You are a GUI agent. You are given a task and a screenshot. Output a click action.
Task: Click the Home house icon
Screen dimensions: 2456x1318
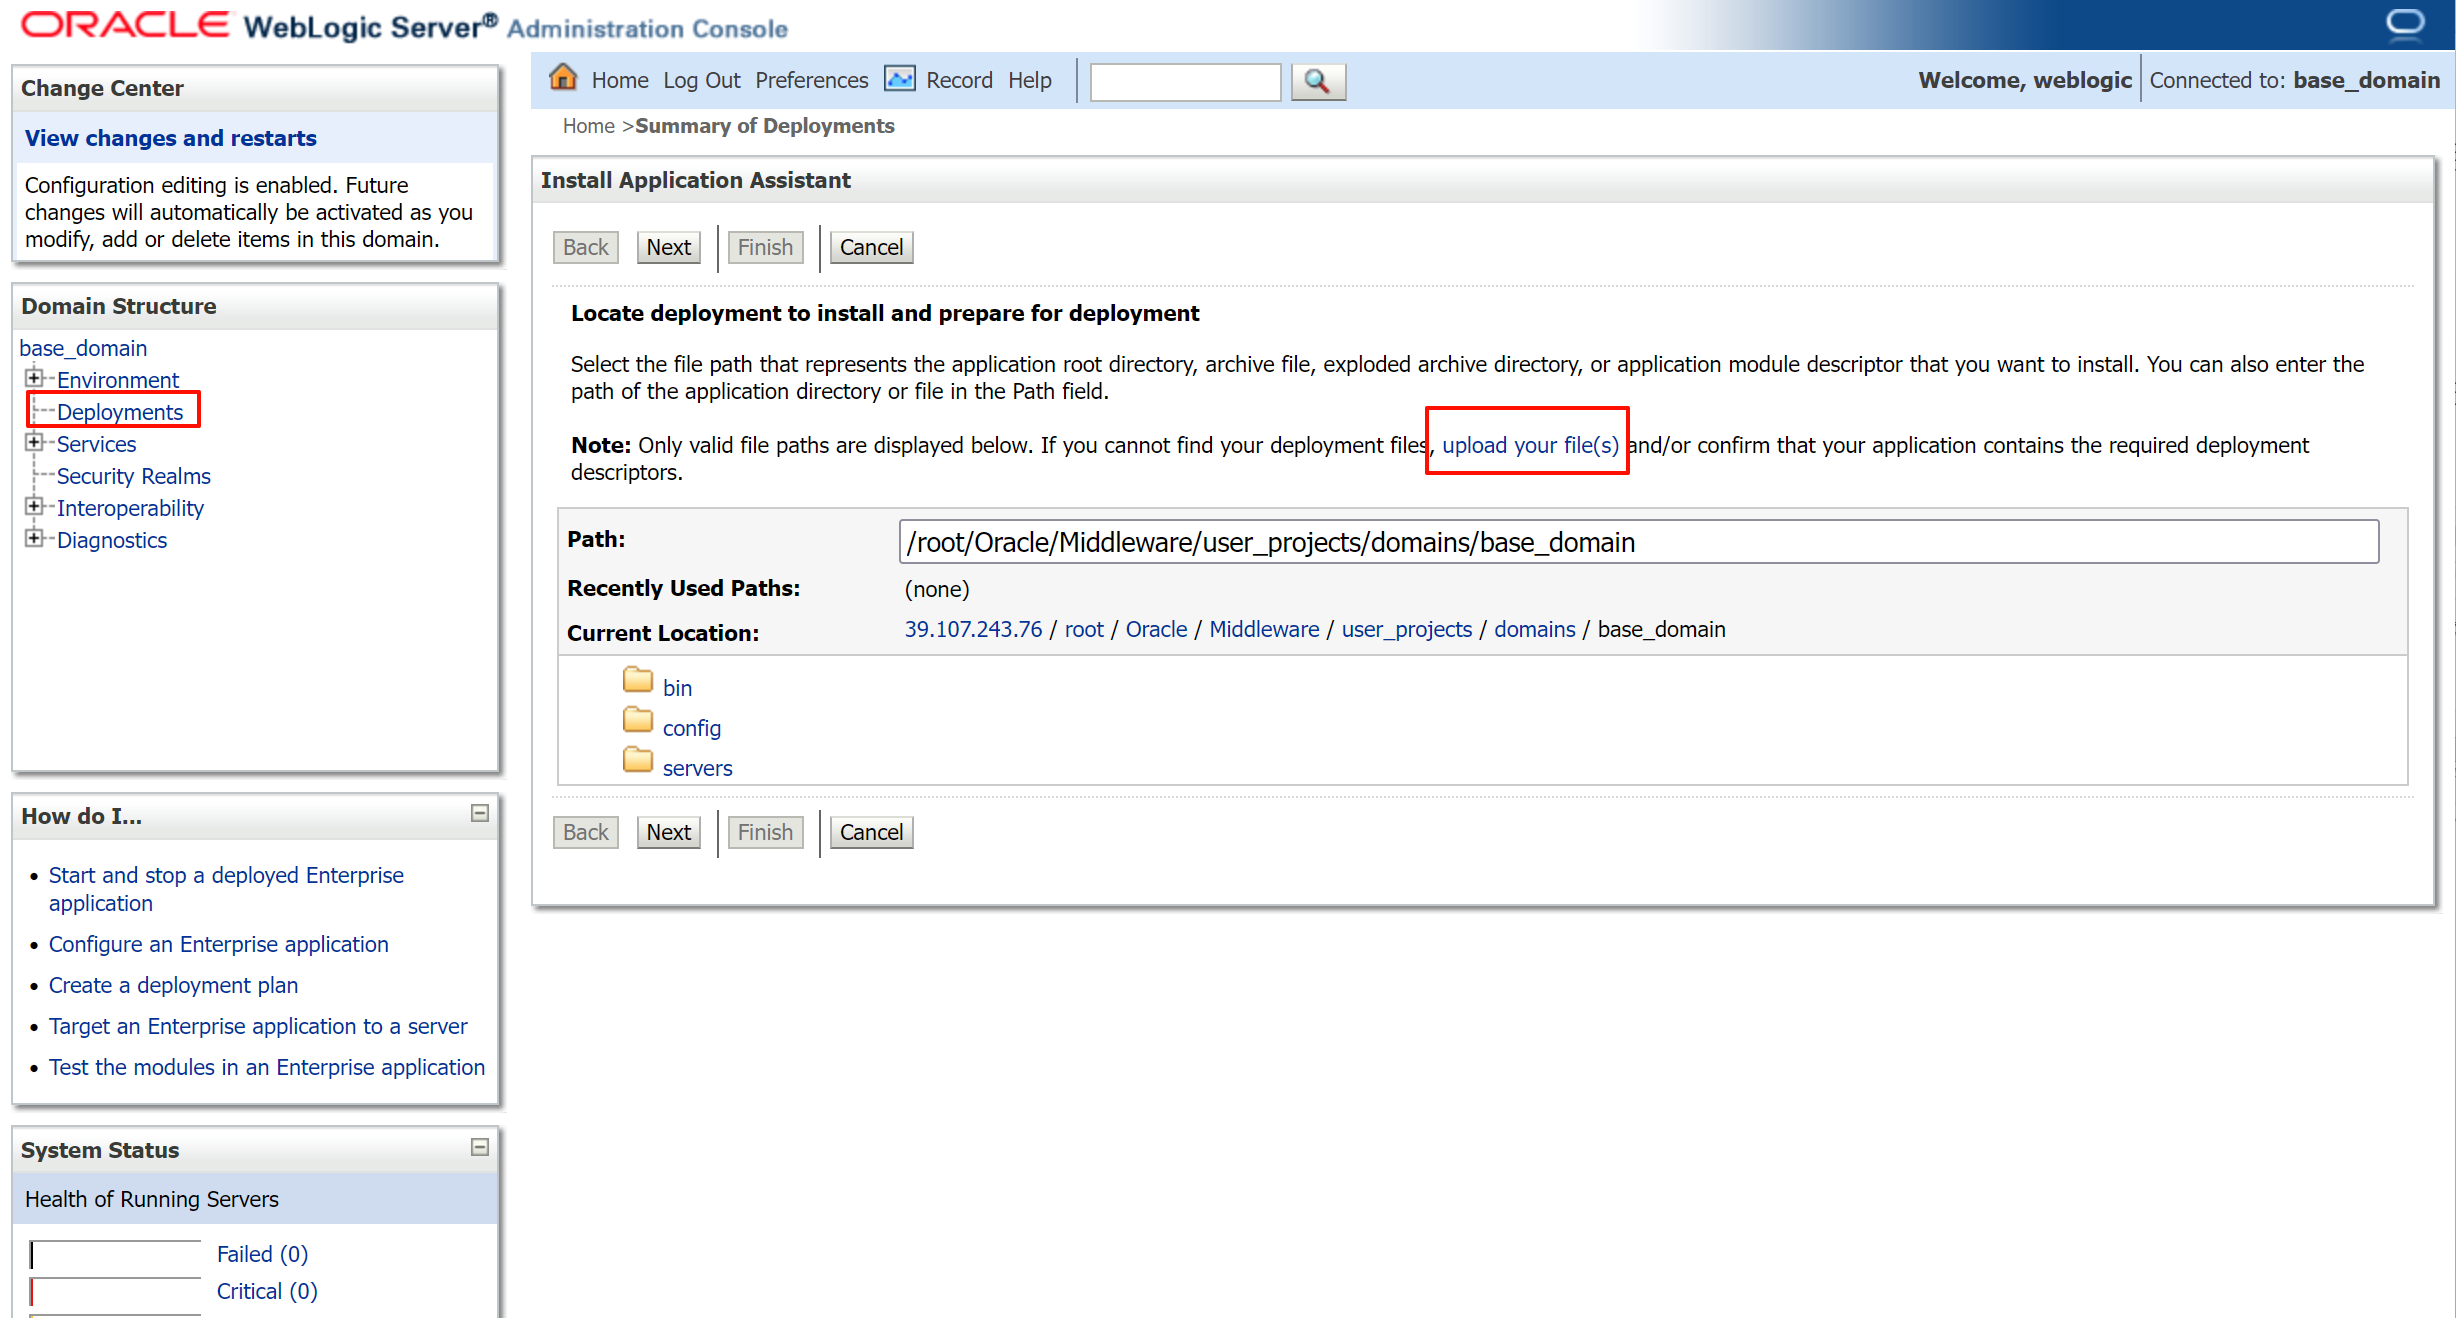pyautogui.click(x=563, y=78)
